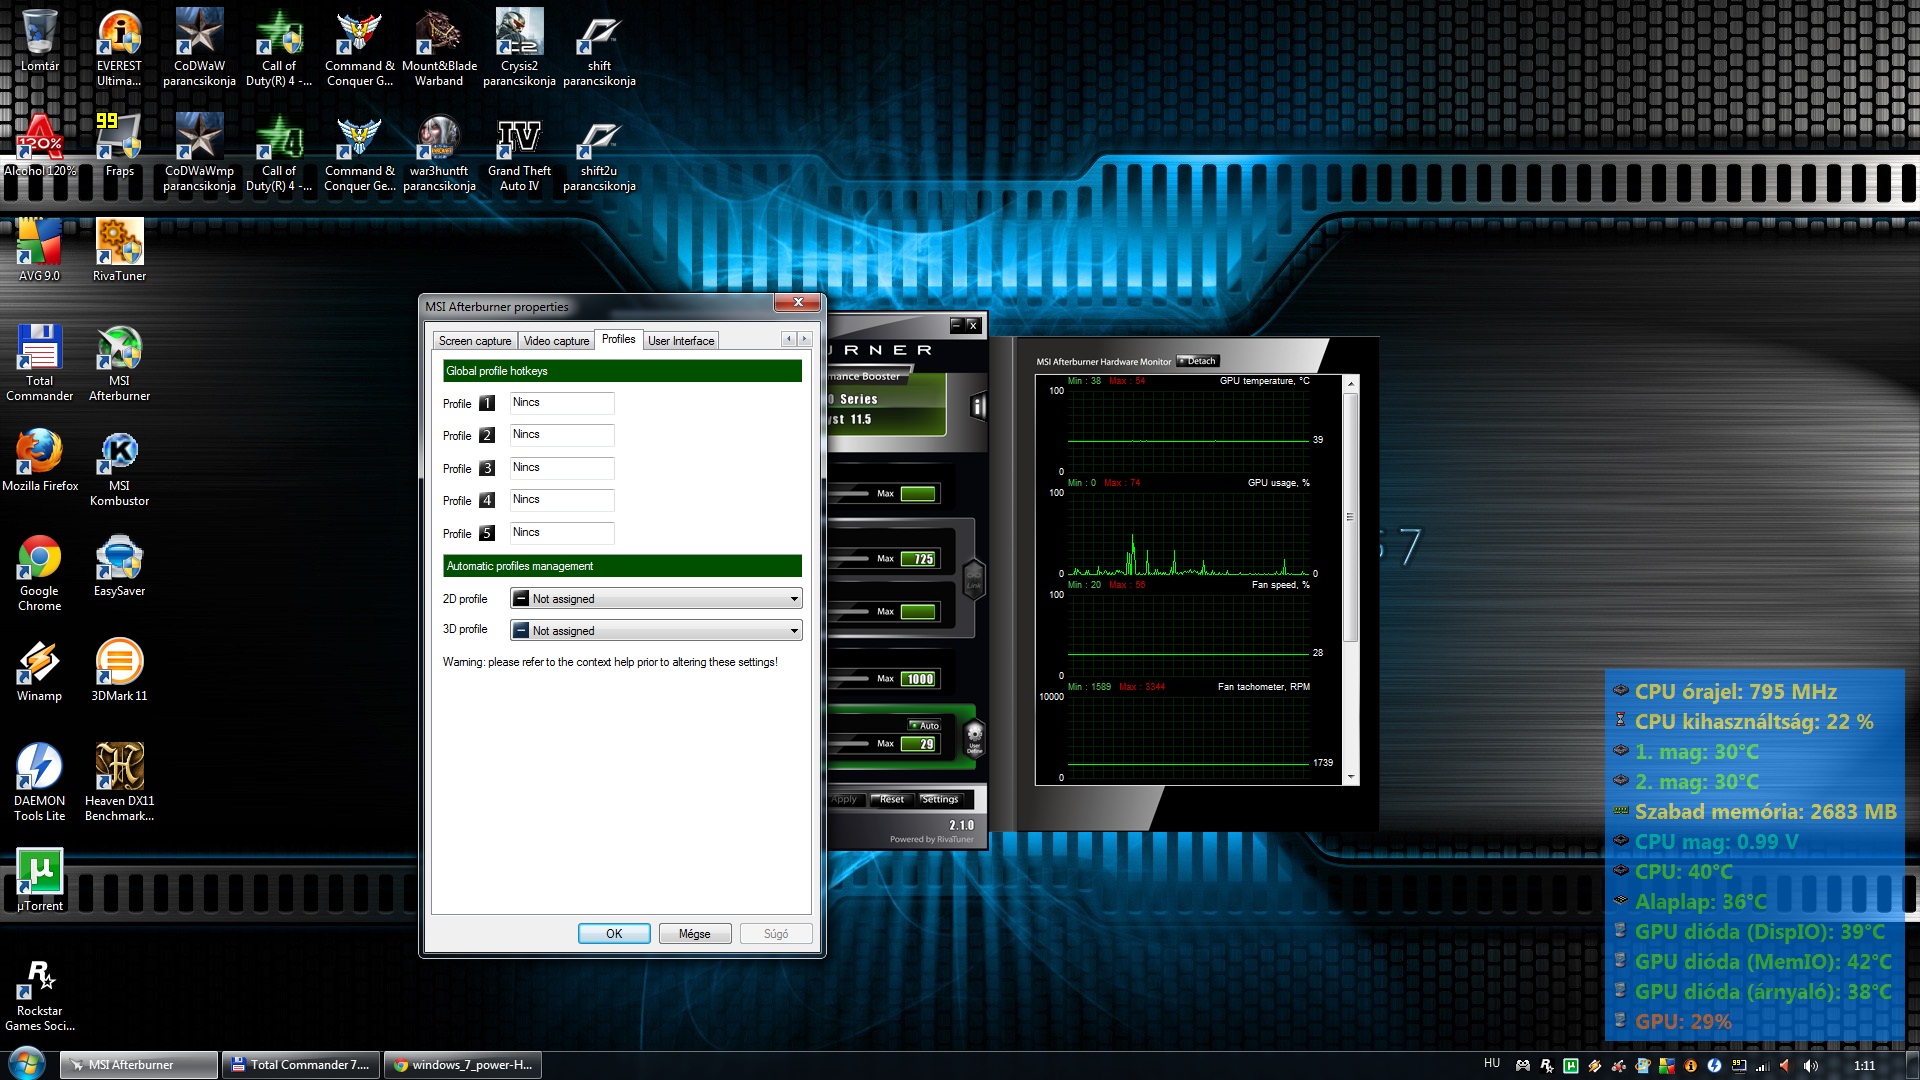The height and width of the screenshot is (1080, 1920).
Task: Open the User Interface tab
Action: 681,341
